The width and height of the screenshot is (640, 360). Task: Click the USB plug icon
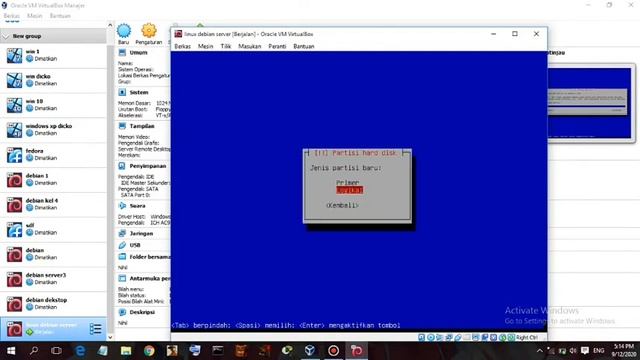122,245
